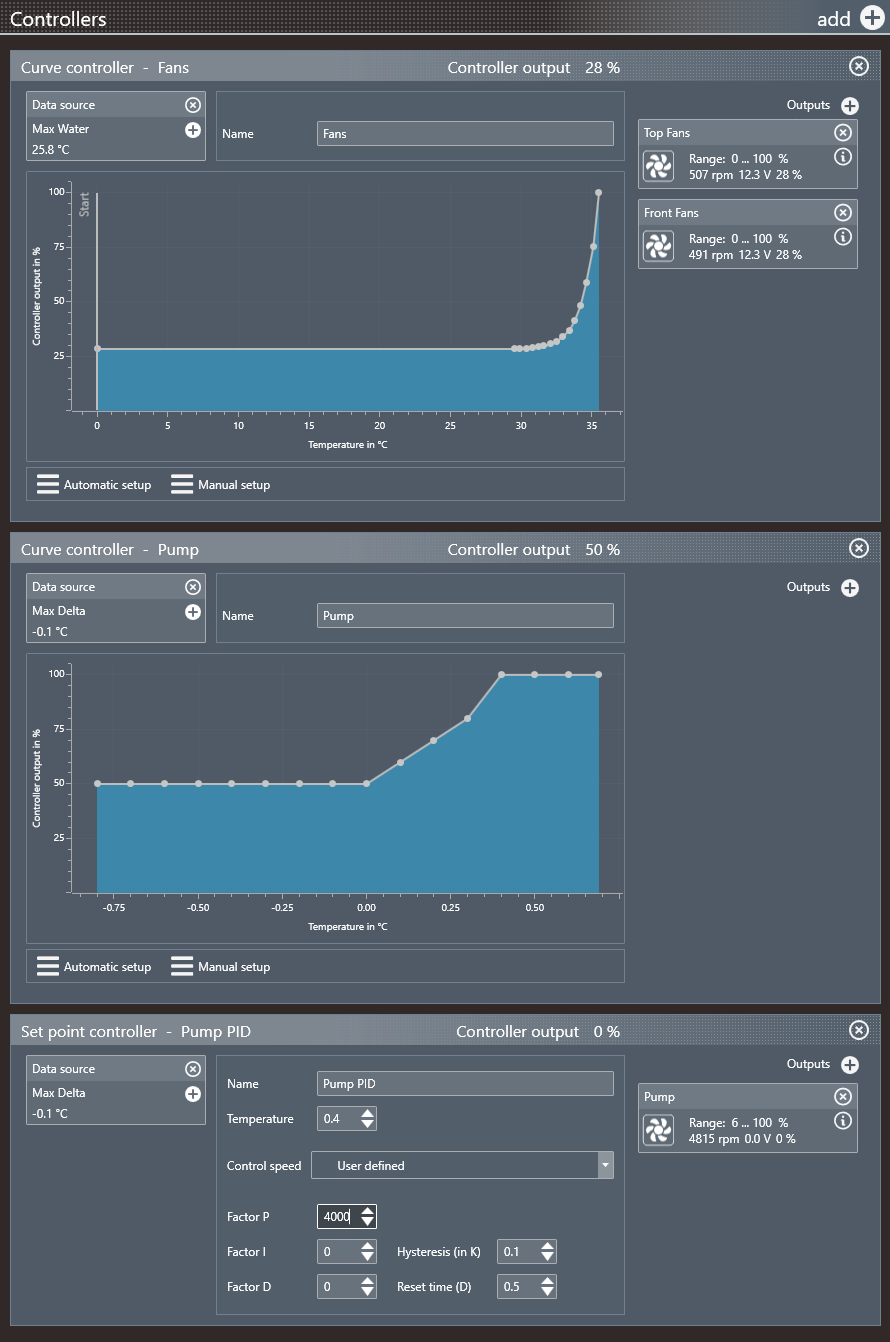Remove the Fans curve controller
The height and width of the screenshot is (1342, 890).
pos(858,66)
